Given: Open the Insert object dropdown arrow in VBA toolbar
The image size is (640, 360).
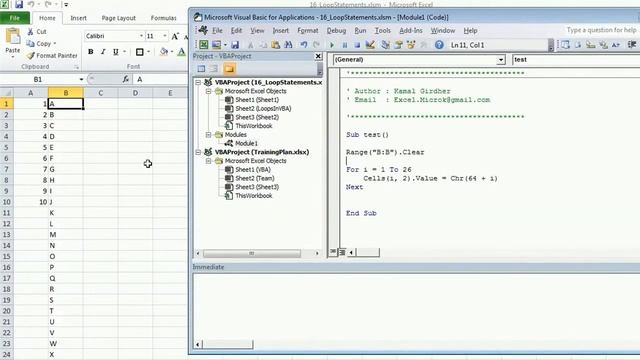Looking at the screenshot, I should coord(225,45).
